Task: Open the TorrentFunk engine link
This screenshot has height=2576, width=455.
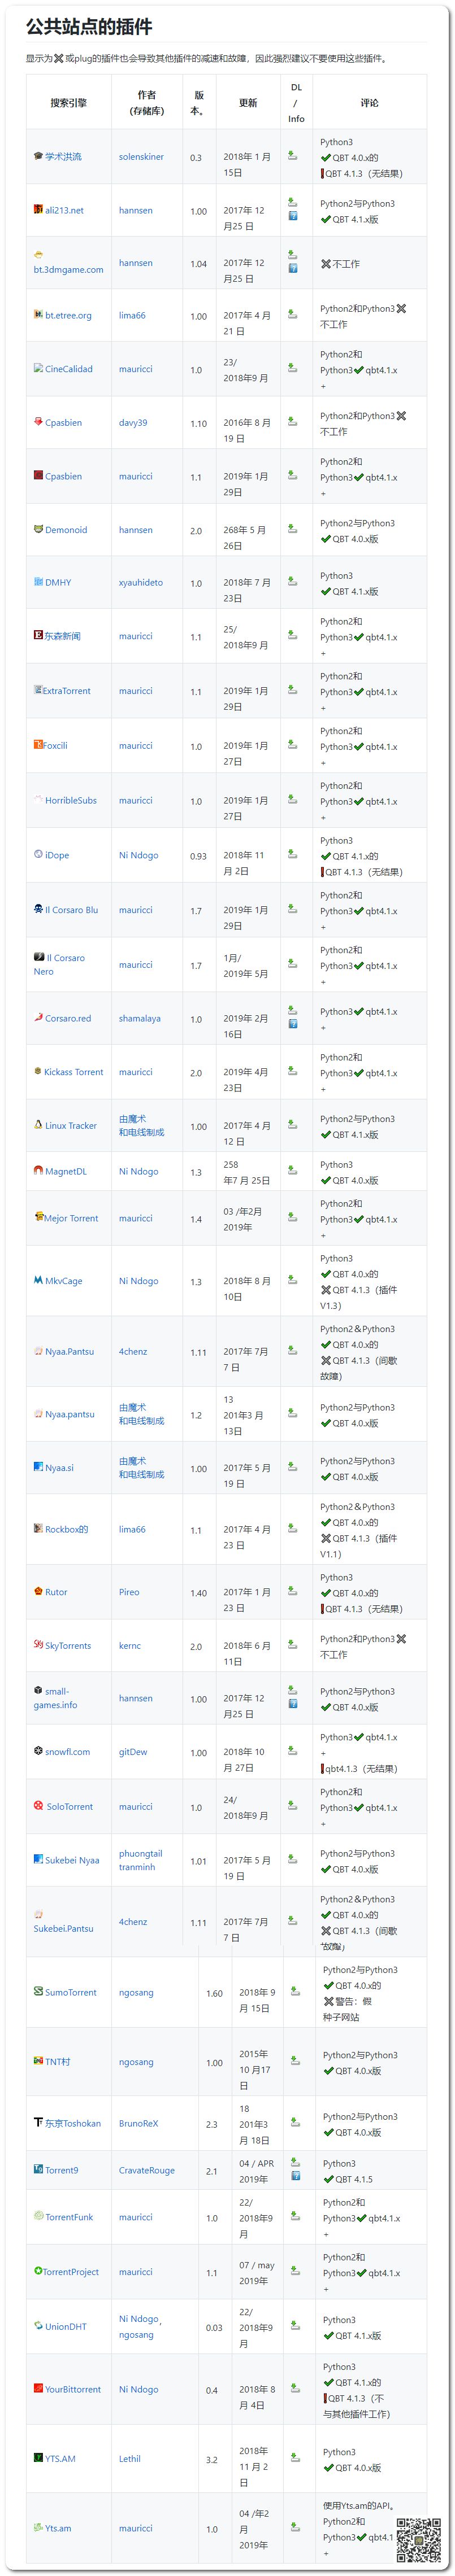Action: pos(69,2218)
